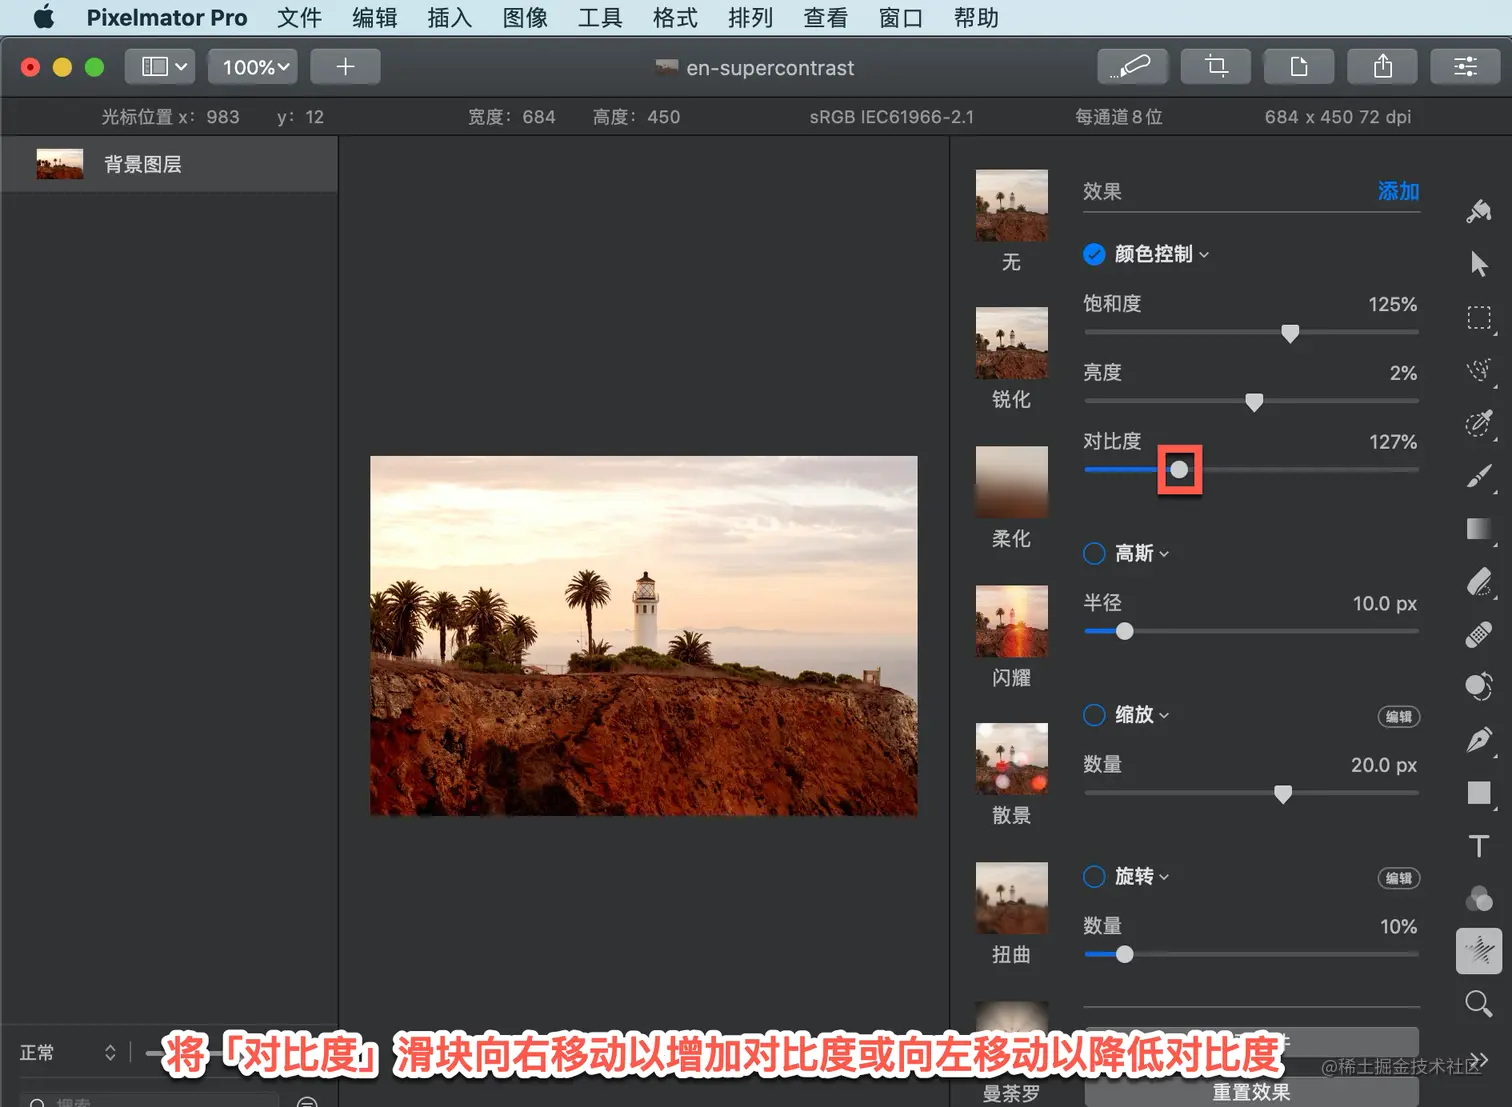The width and height of the screenshot is (1512, 1107).
Task: Open the 图像 menu
Action: (x=525, y=17)
